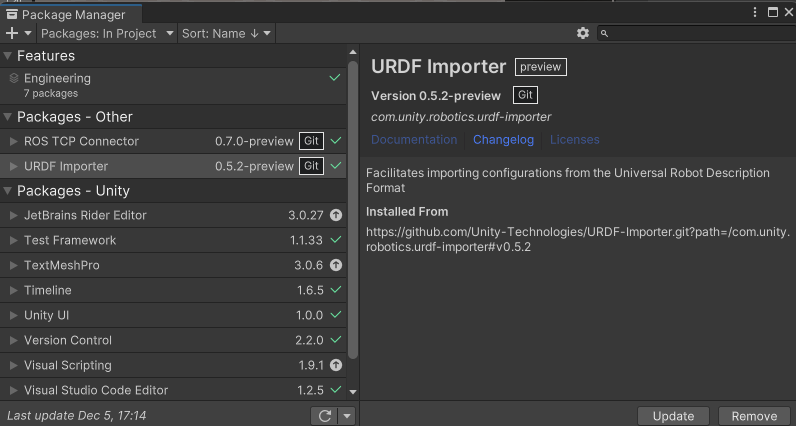Open the Package Manager kebab menu

[x=755, y=12]
